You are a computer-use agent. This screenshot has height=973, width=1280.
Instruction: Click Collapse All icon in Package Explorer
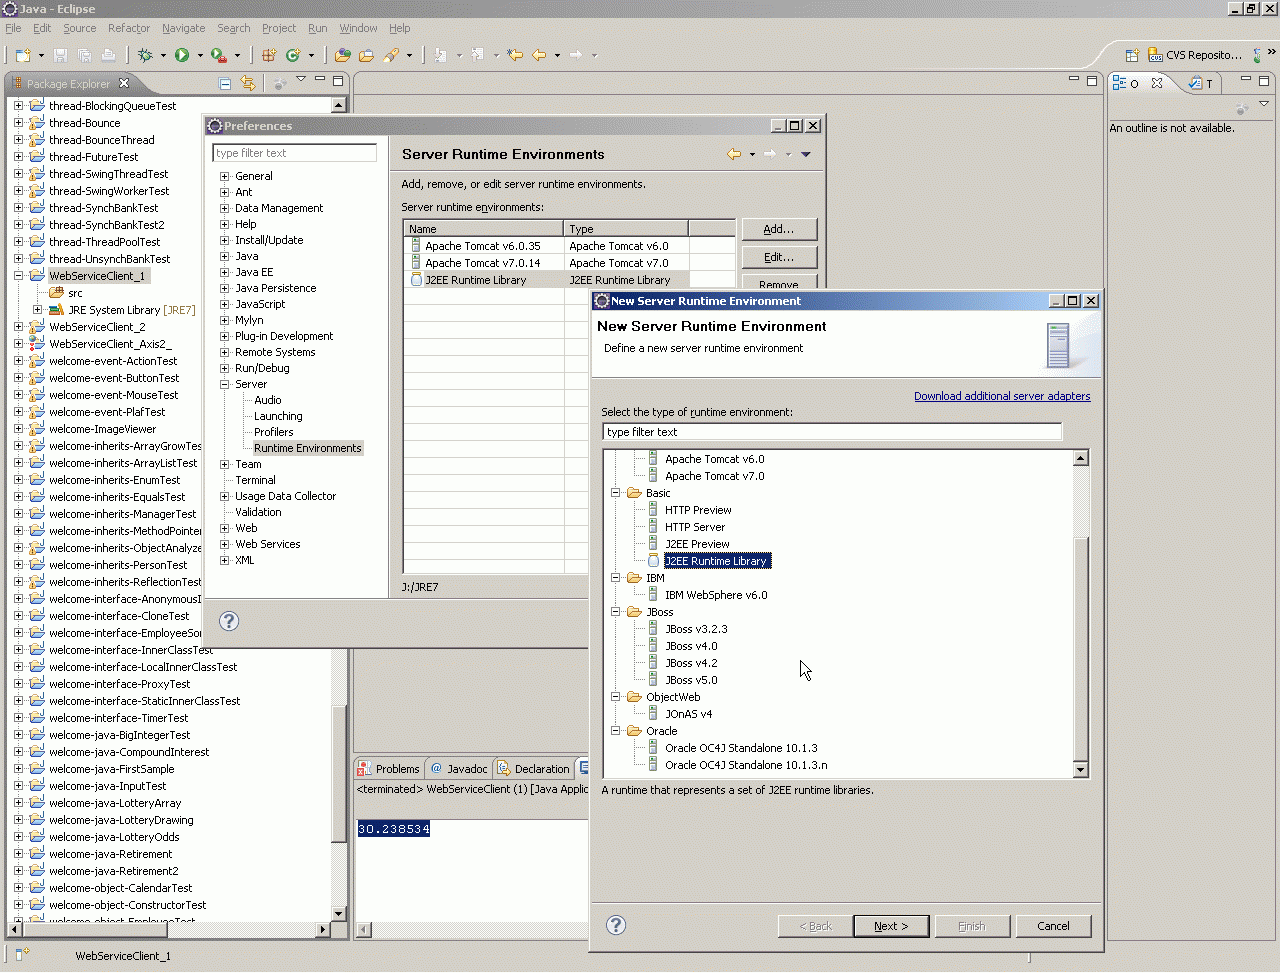[x=225, y=83]
